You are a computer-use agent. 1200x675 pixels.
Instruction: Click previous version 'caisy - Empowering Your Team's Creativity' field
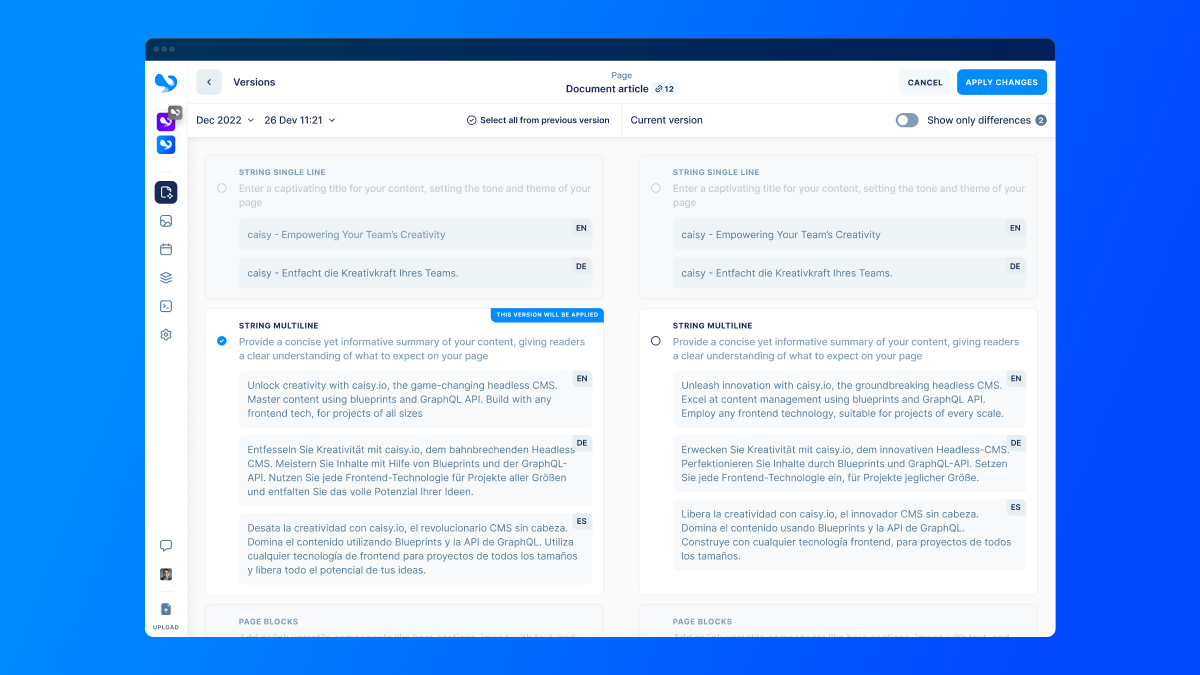coord(416,235)
